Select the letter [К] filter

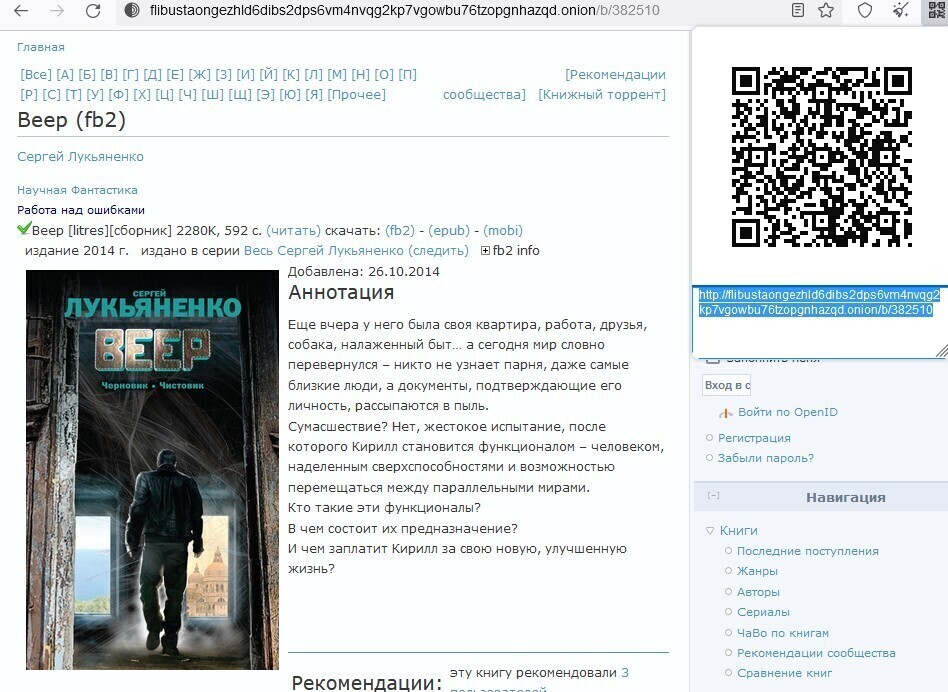291,74
